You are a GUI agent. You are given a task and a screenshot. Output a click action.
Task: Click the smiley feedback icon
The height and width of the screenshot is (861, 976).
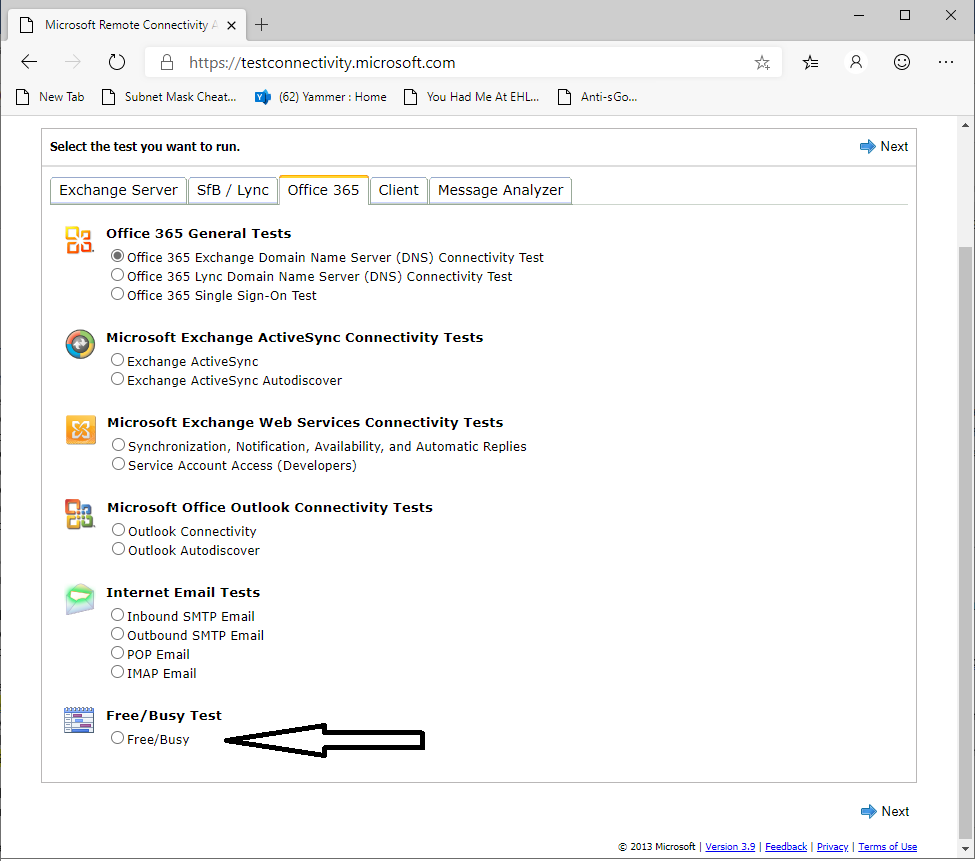pyautogui.click(x=902, y=62)
